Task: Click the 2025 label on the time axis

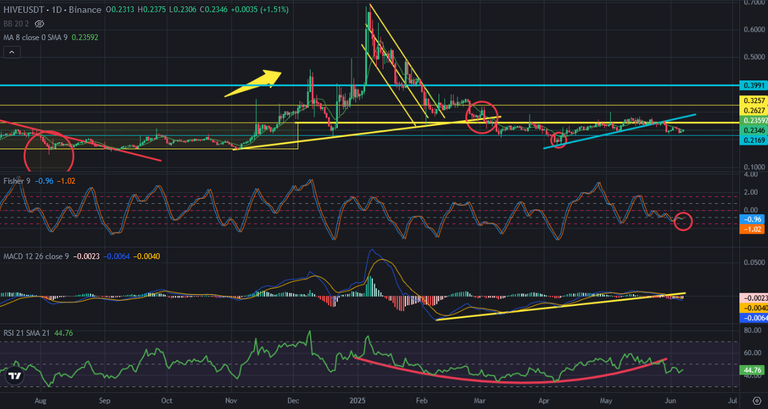Action: point(358,400)
